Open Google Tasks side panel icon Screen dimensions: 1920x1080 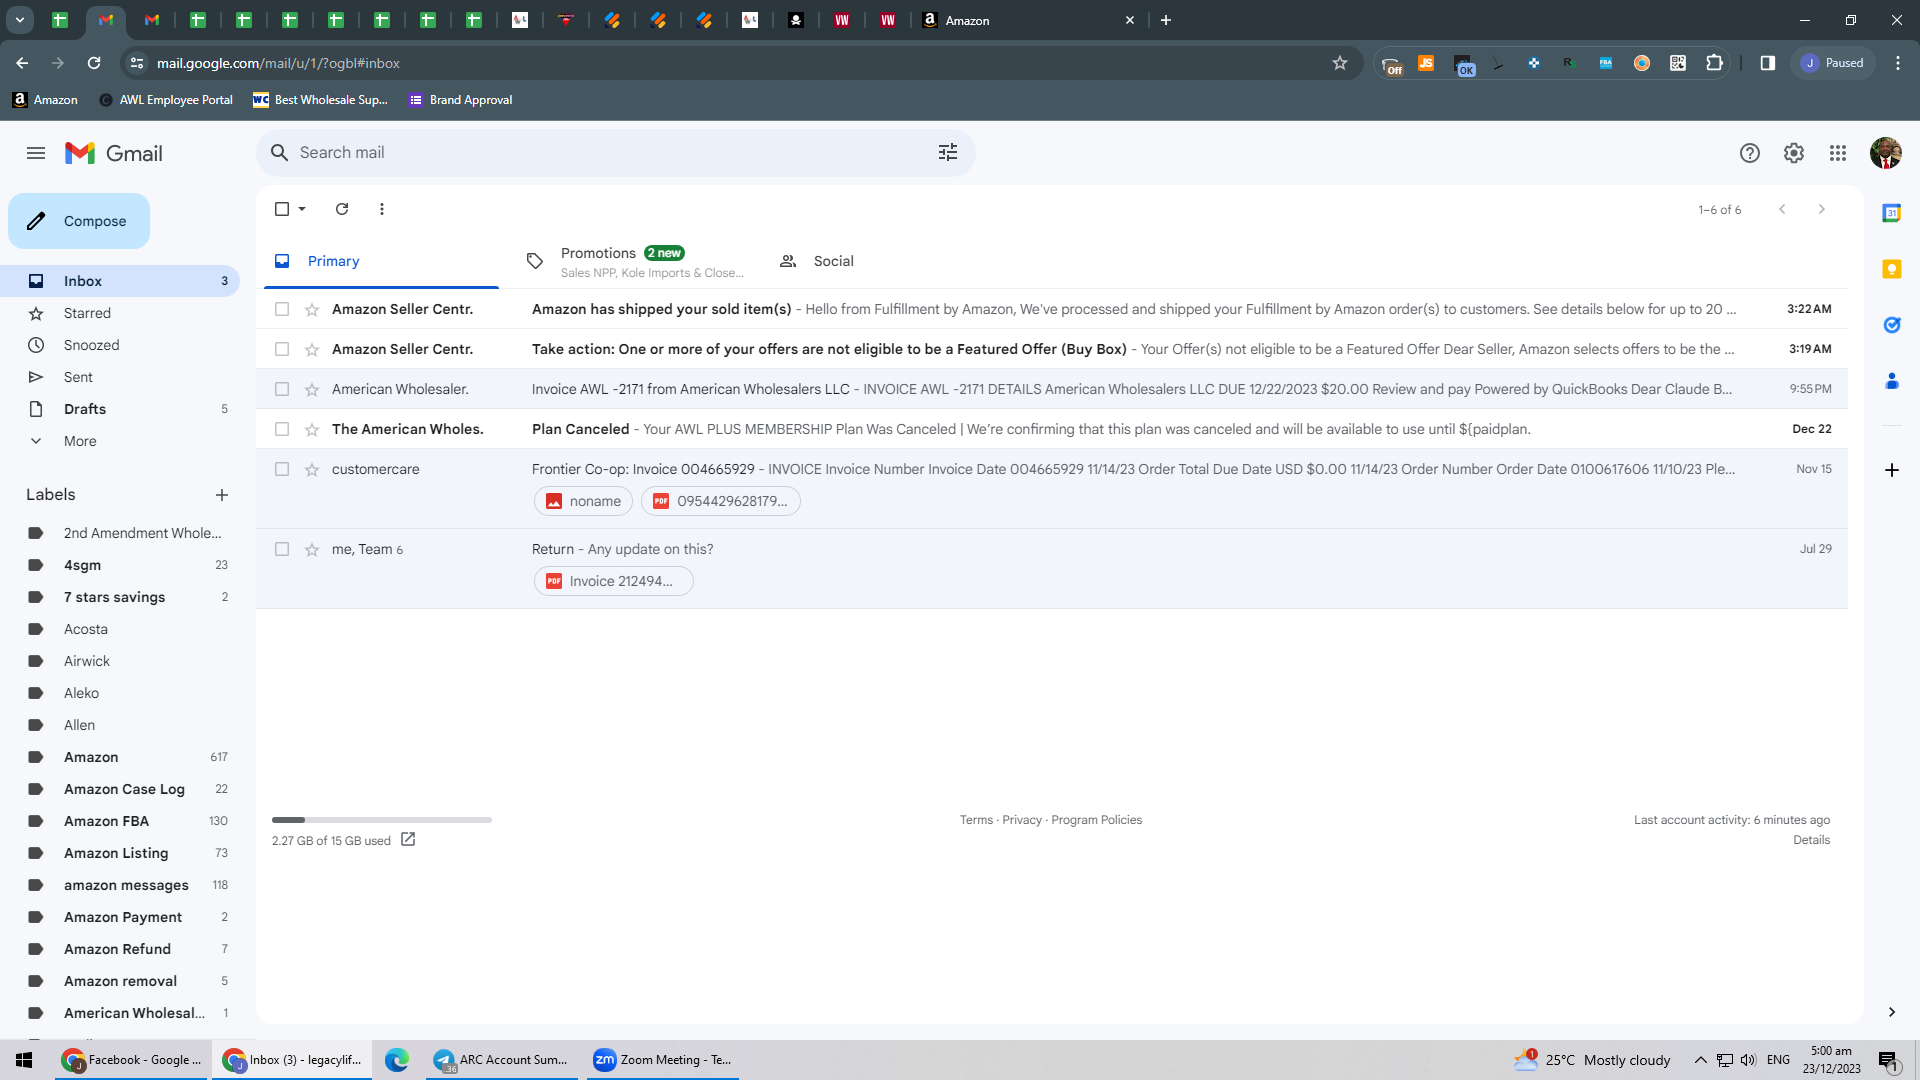click(1891, 325)
